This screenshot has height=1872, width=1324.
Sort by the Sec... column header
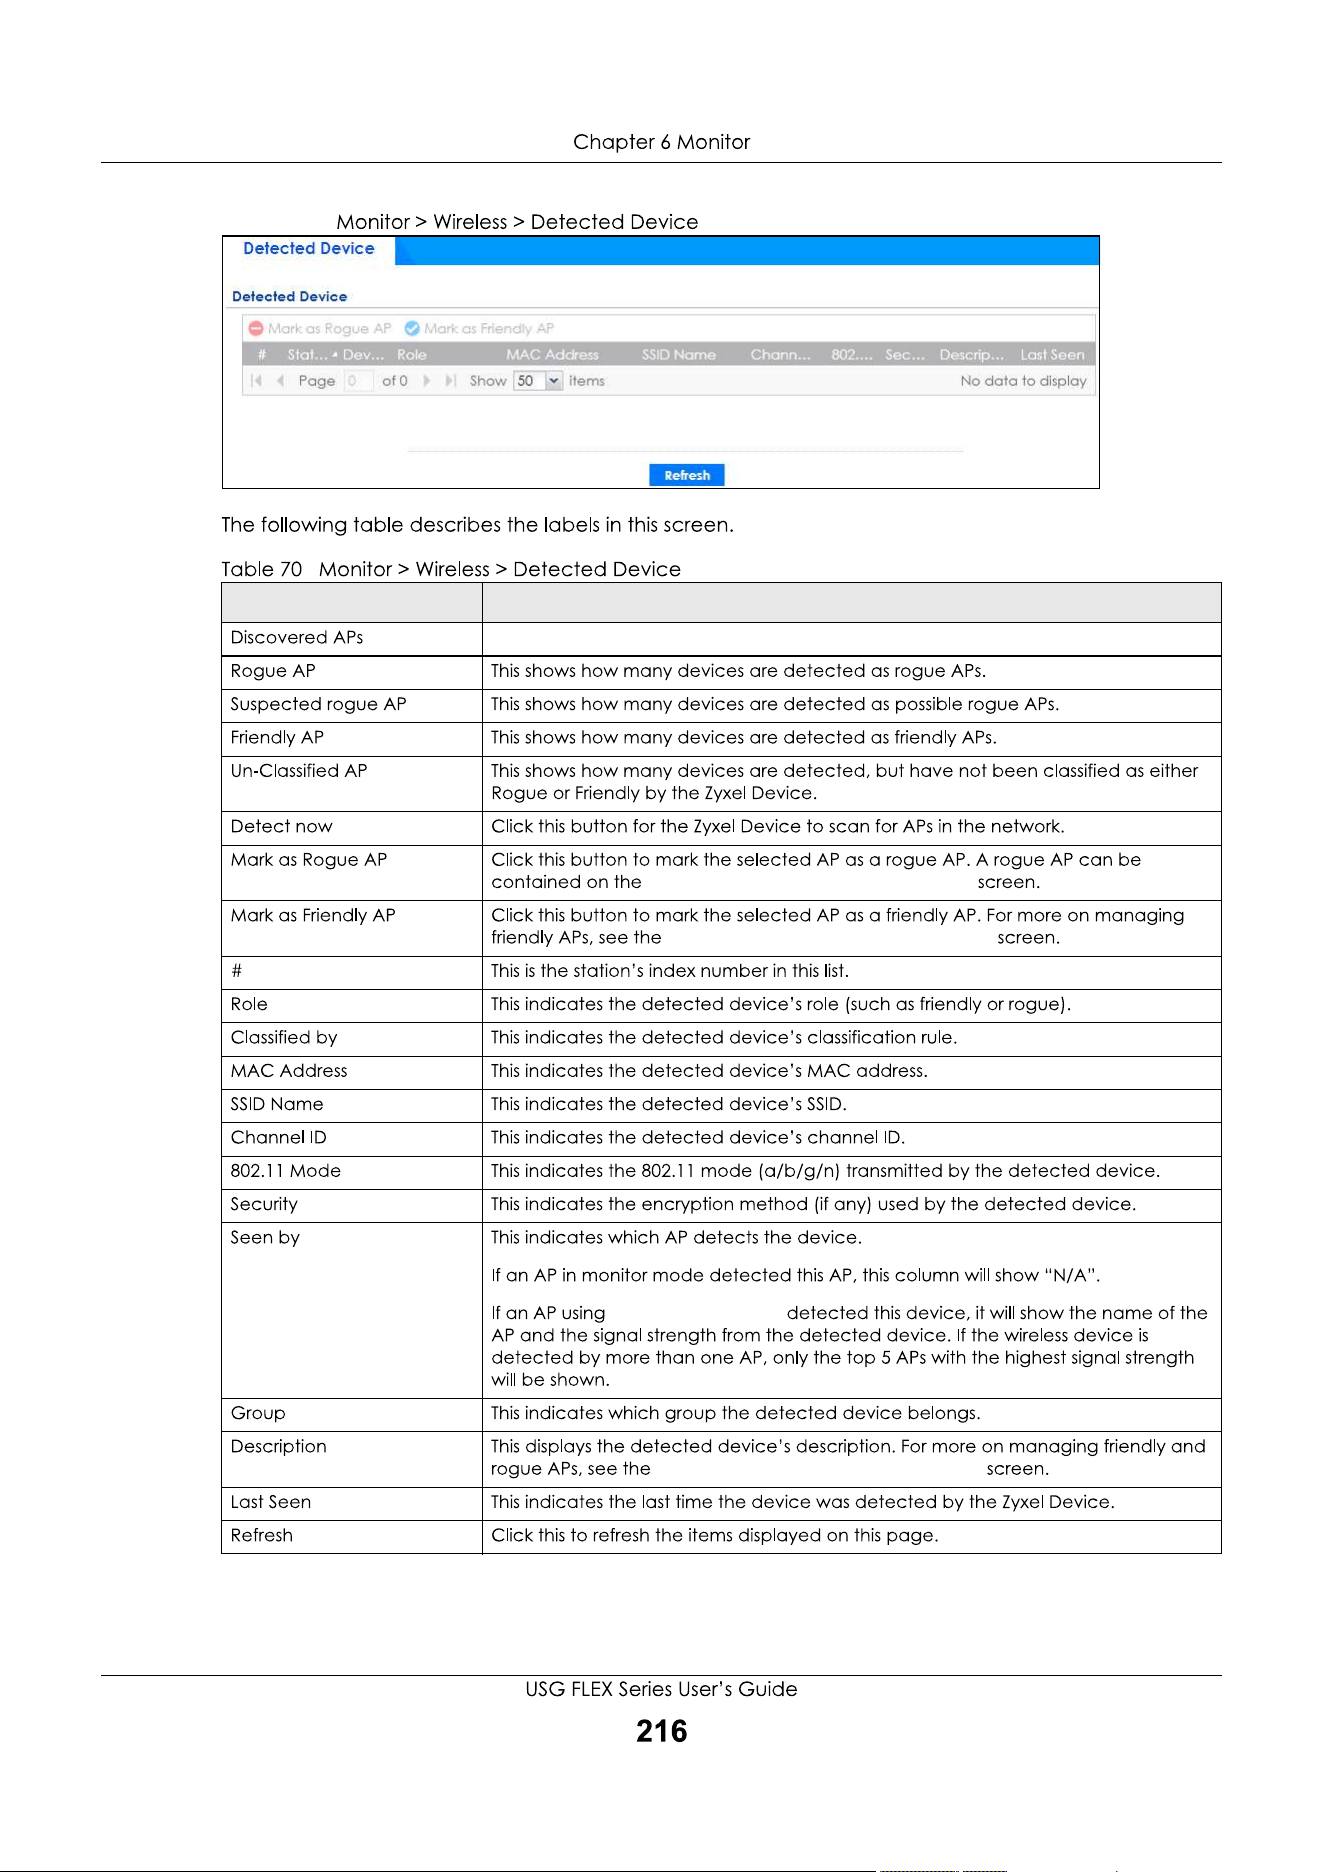pos(905,355)
